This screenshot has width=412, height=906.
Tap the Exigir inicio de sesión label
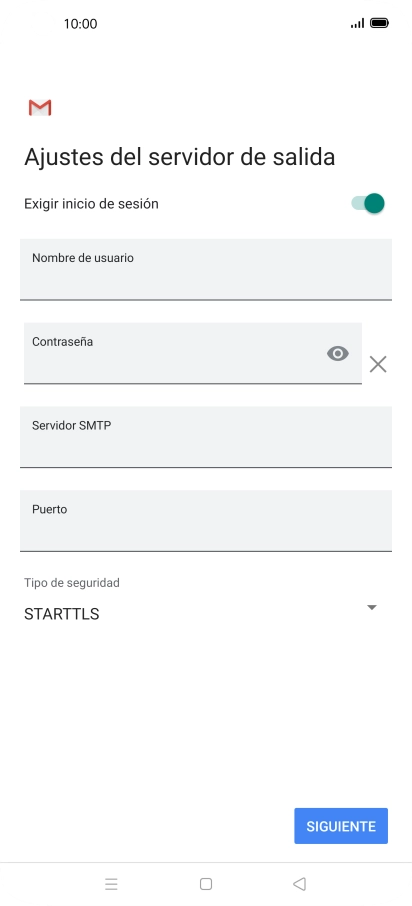tap(91, 204)
